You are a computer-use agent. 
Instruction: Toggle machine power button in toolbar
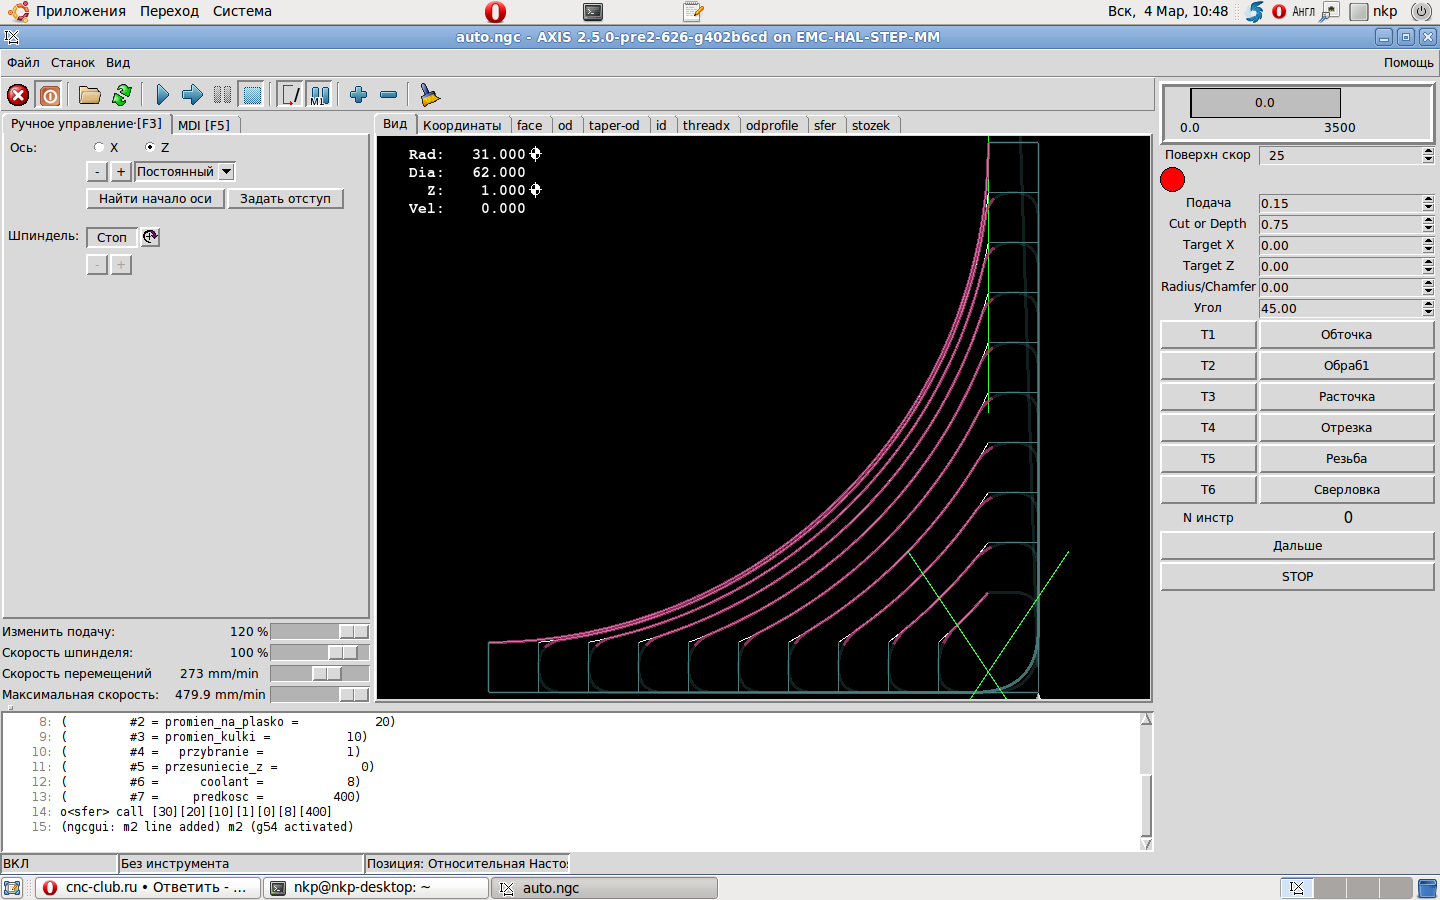pyautogui.click(x=50, y=95)
